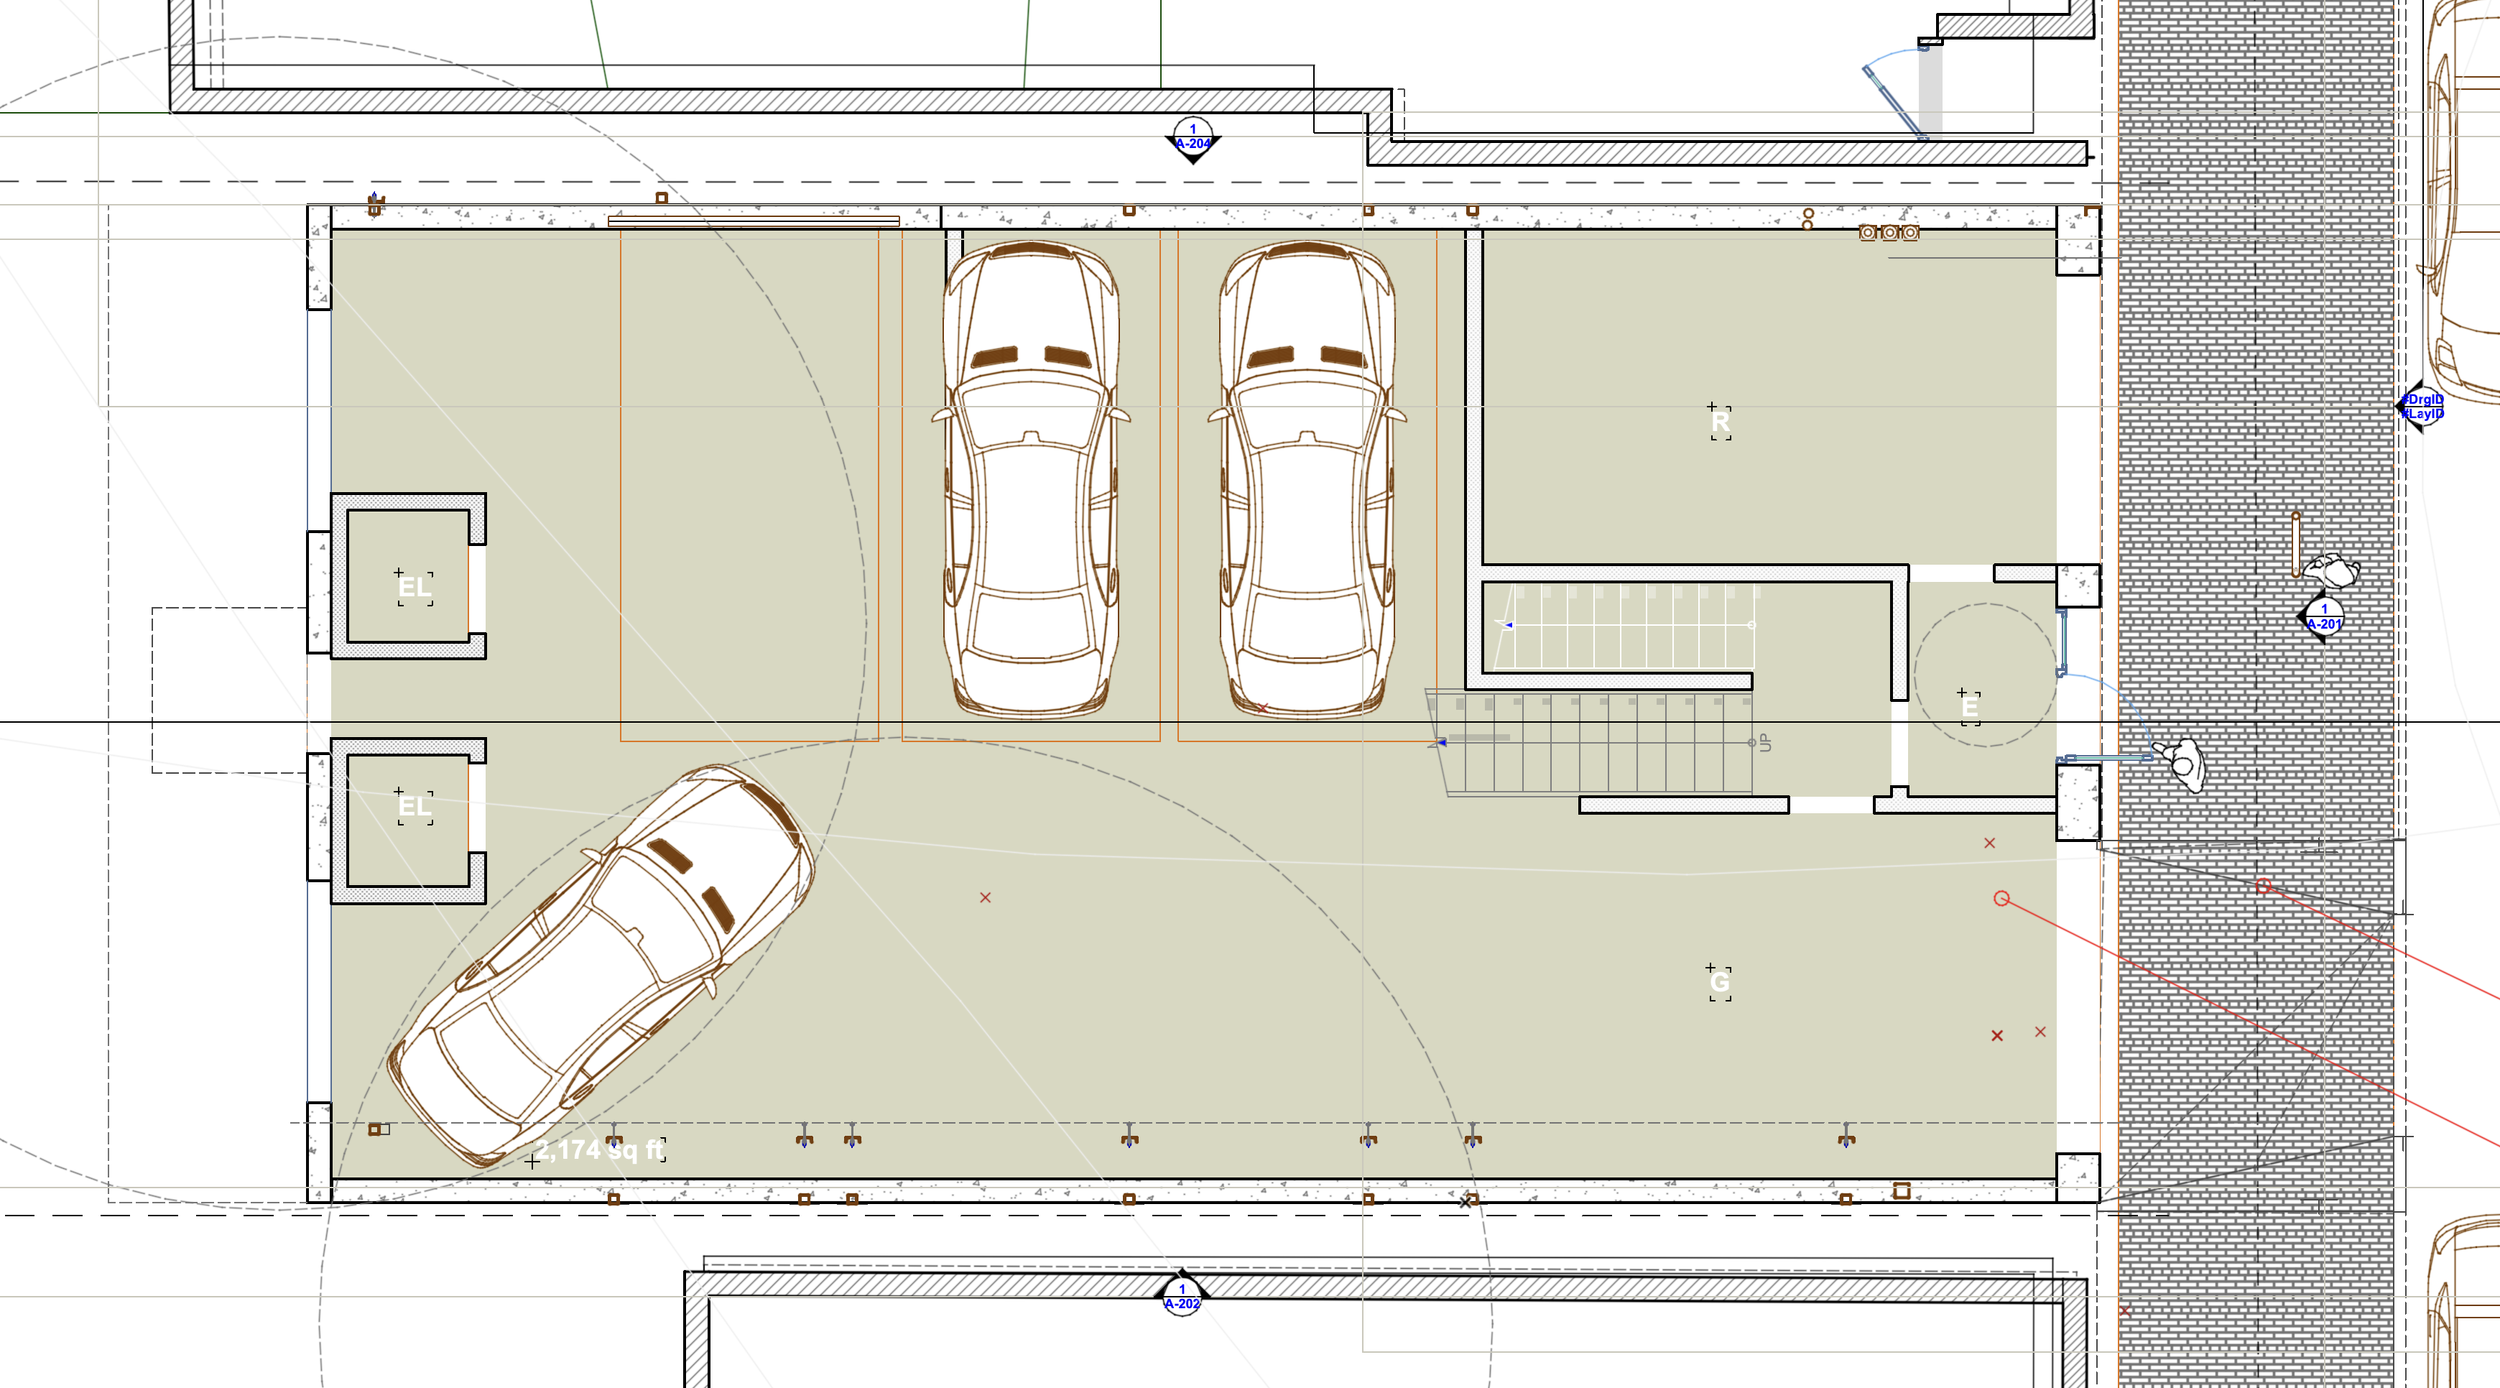Select the concrete column above room E
This screenshot has height=1388, width=2500.
(x=2078, y=586)
